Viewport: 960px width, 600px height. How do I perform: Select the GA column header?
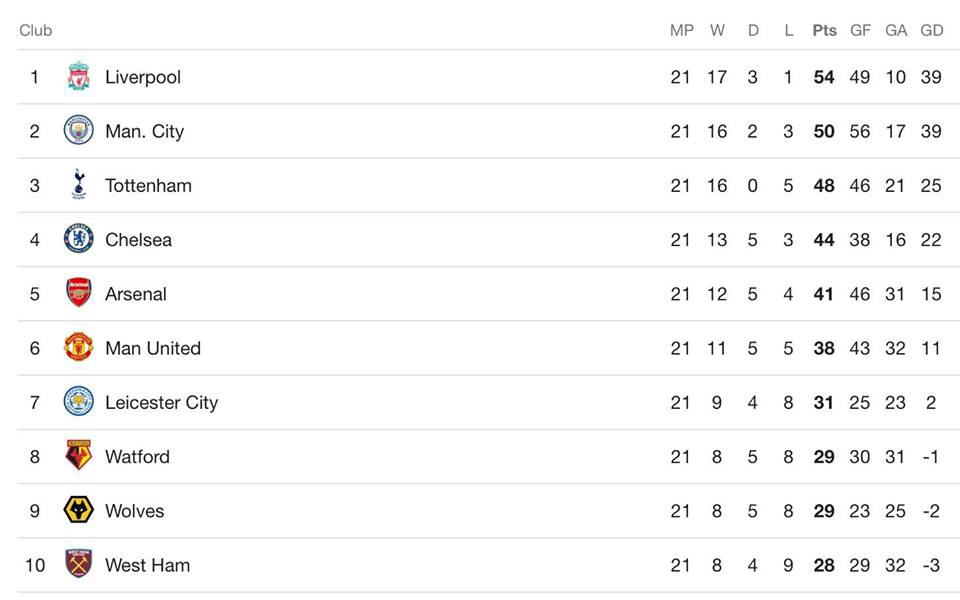[896, 31]
